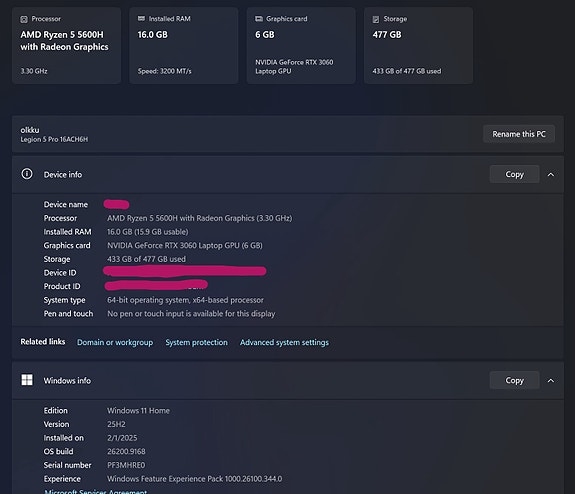Open Domain or workgroup link
Image resolution: width=575 pixels, height=494 pixels.
point(115,342)
